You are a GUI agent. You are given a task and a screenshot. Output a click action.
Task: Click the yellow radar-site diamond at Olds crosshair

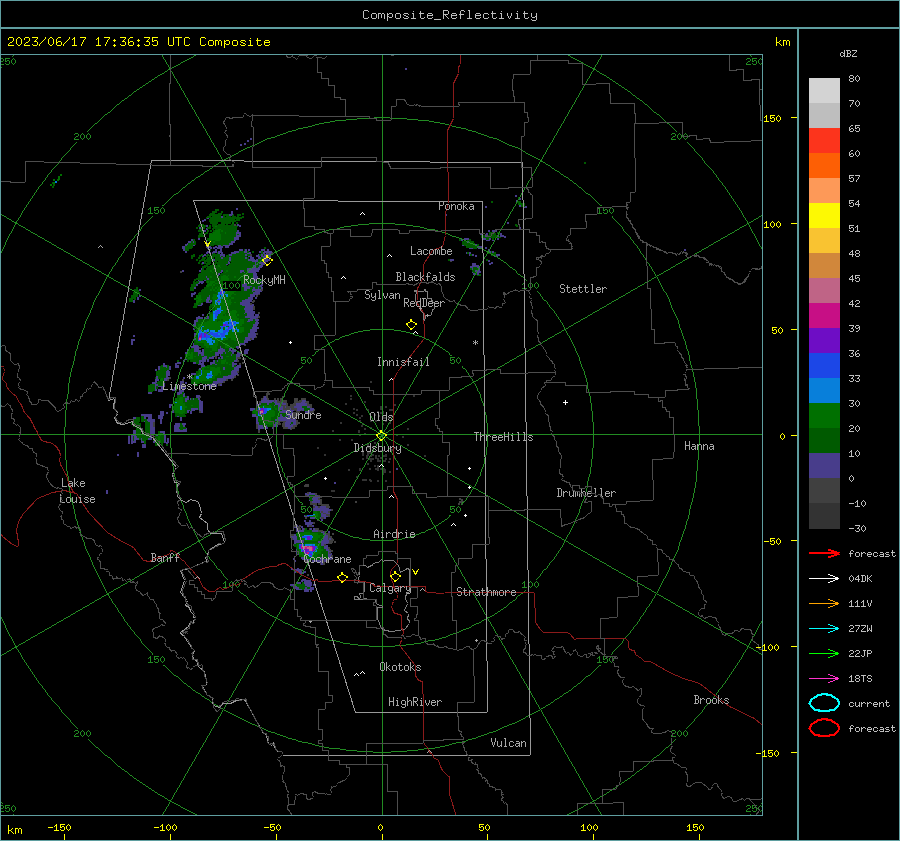[381, 436]
